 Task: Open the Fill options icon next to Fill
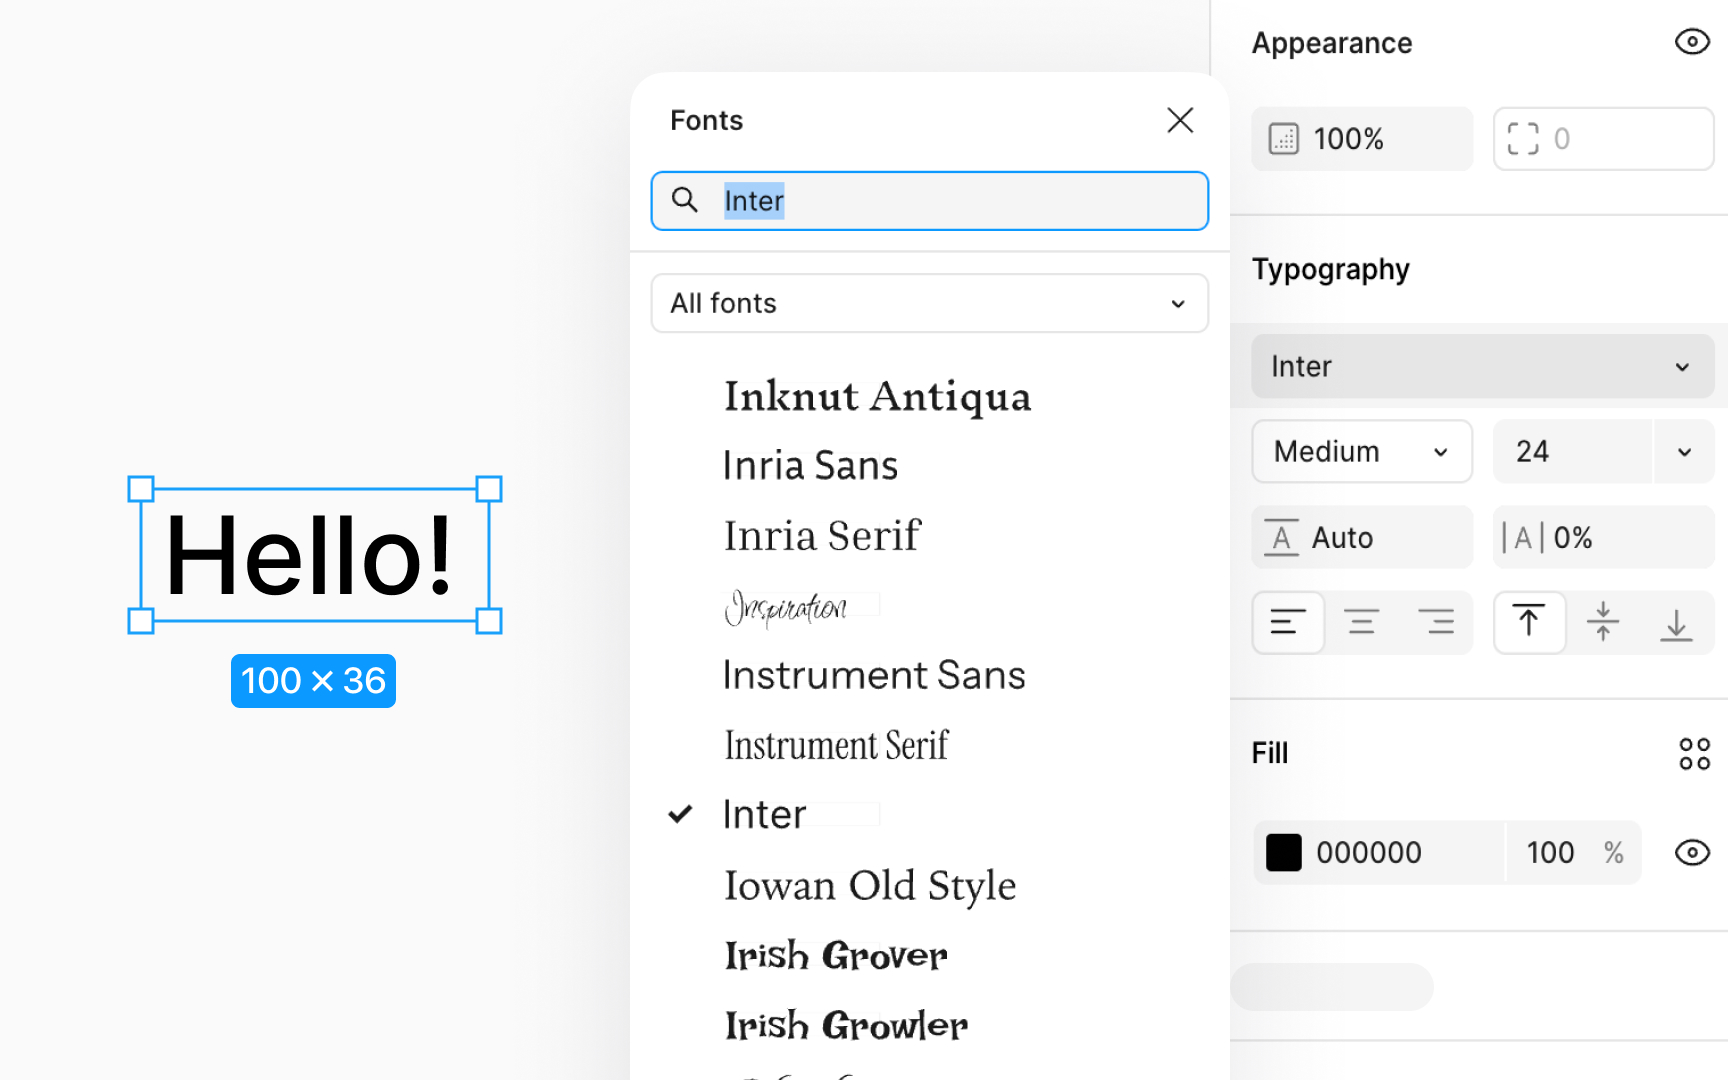(x=1695, y=753)
